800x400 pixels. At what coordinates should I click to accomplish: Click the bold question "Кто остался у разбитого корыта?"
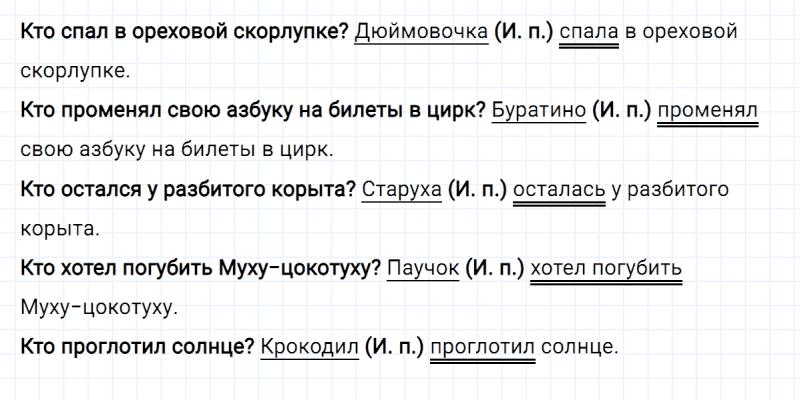188,189
